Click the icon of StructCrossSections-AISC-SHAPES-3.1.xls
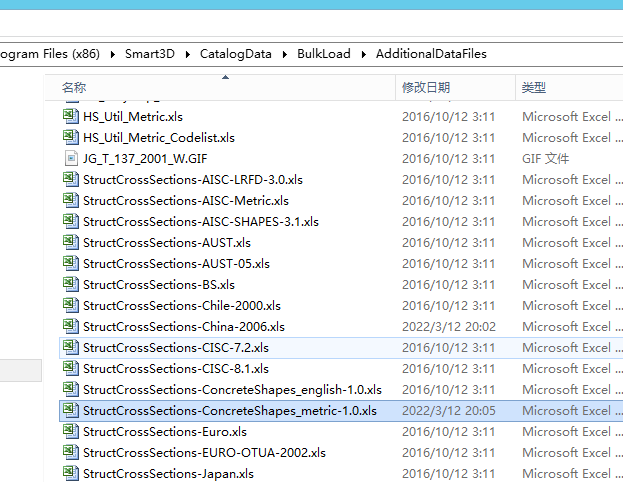 71,221
